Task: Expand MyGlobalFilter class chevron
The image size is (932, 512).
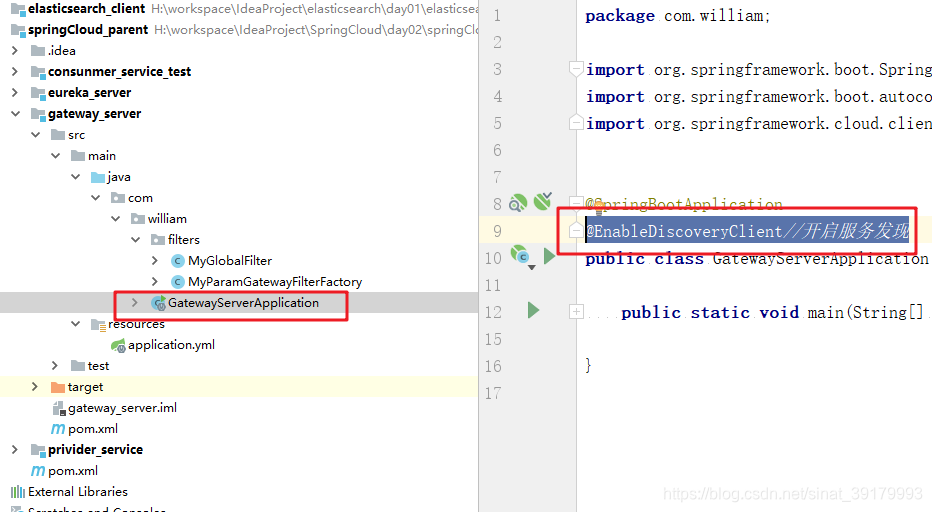Action: pyautogui.click(x=155, y=260)
